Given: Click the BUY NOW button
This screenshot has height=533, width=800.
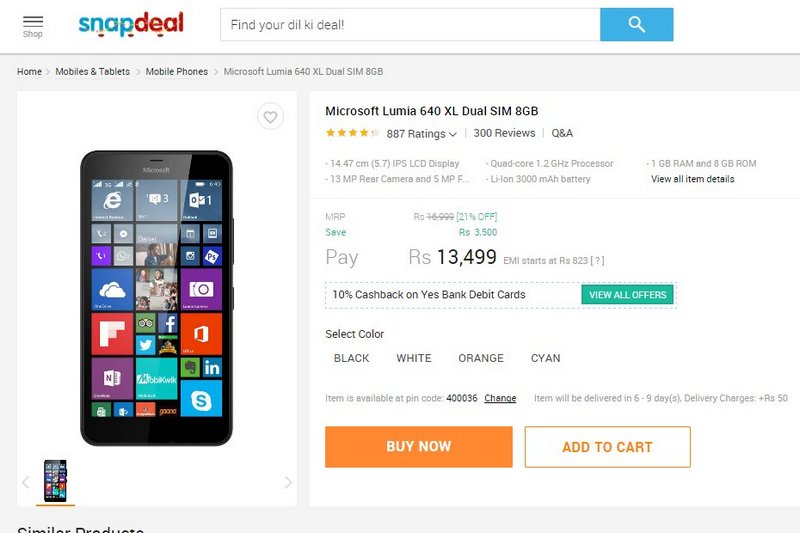Looking at the screenshot, I should (418, 447).
